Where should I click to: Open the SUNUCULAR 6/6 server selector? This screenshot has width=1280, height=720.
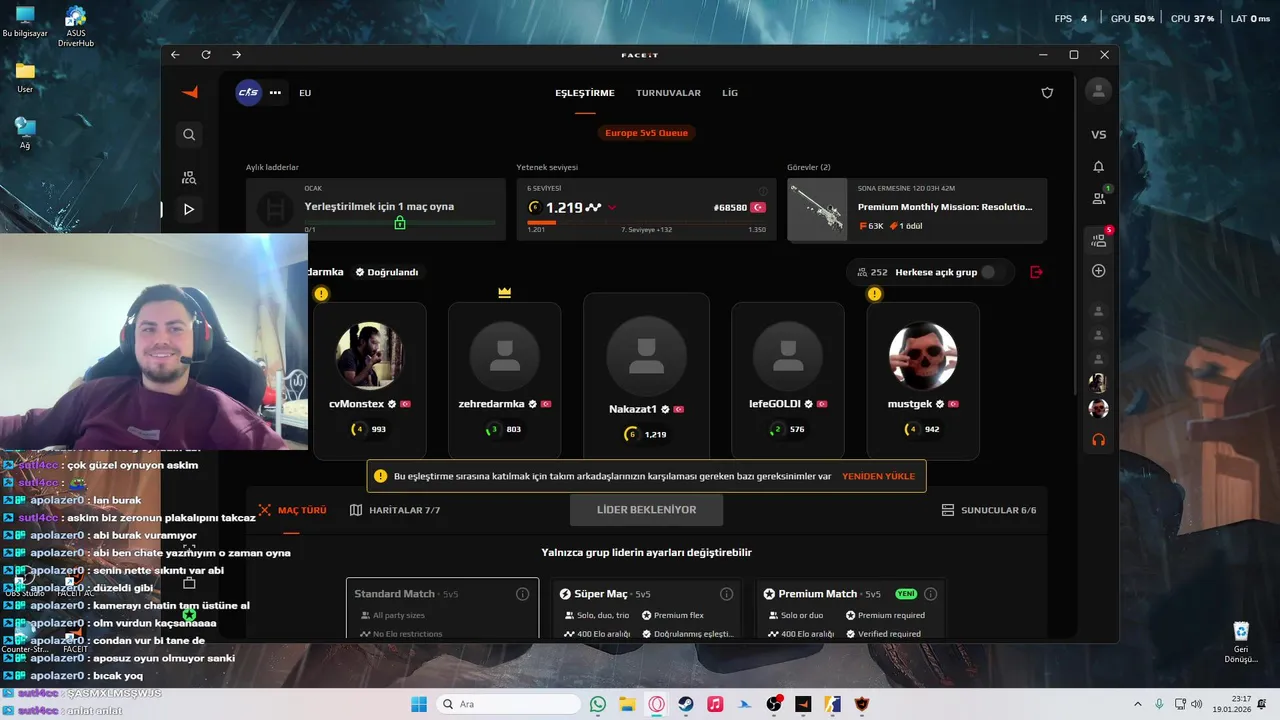(989, 510)
